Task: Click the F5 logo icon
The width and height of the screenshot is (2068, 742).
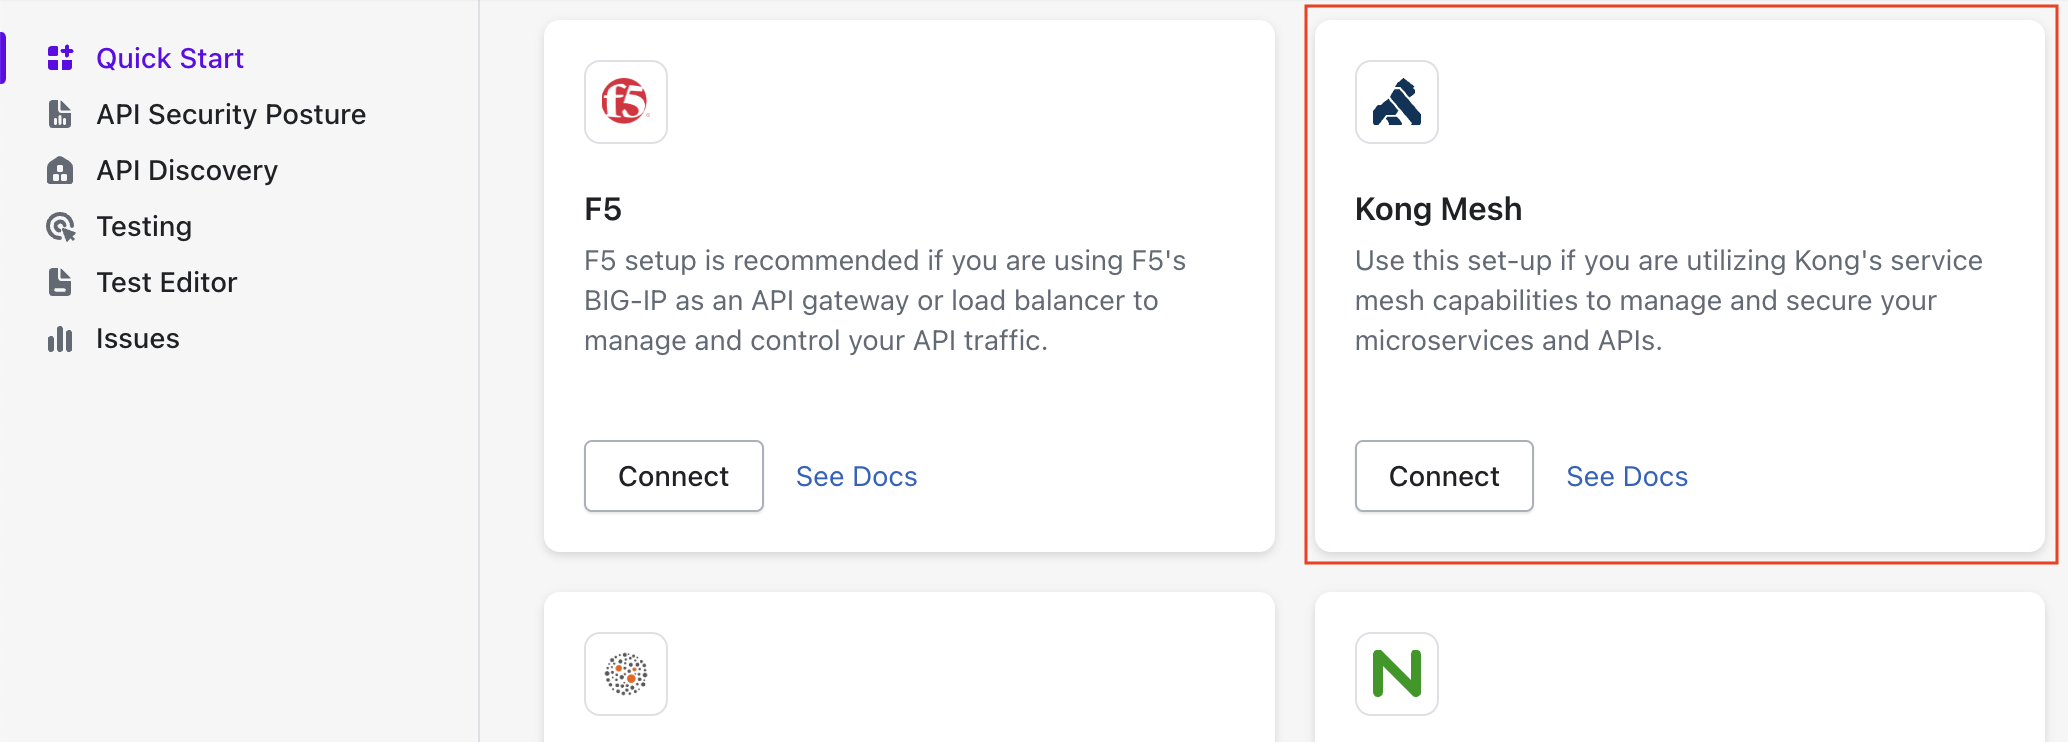Action: [x=625, y=102]
